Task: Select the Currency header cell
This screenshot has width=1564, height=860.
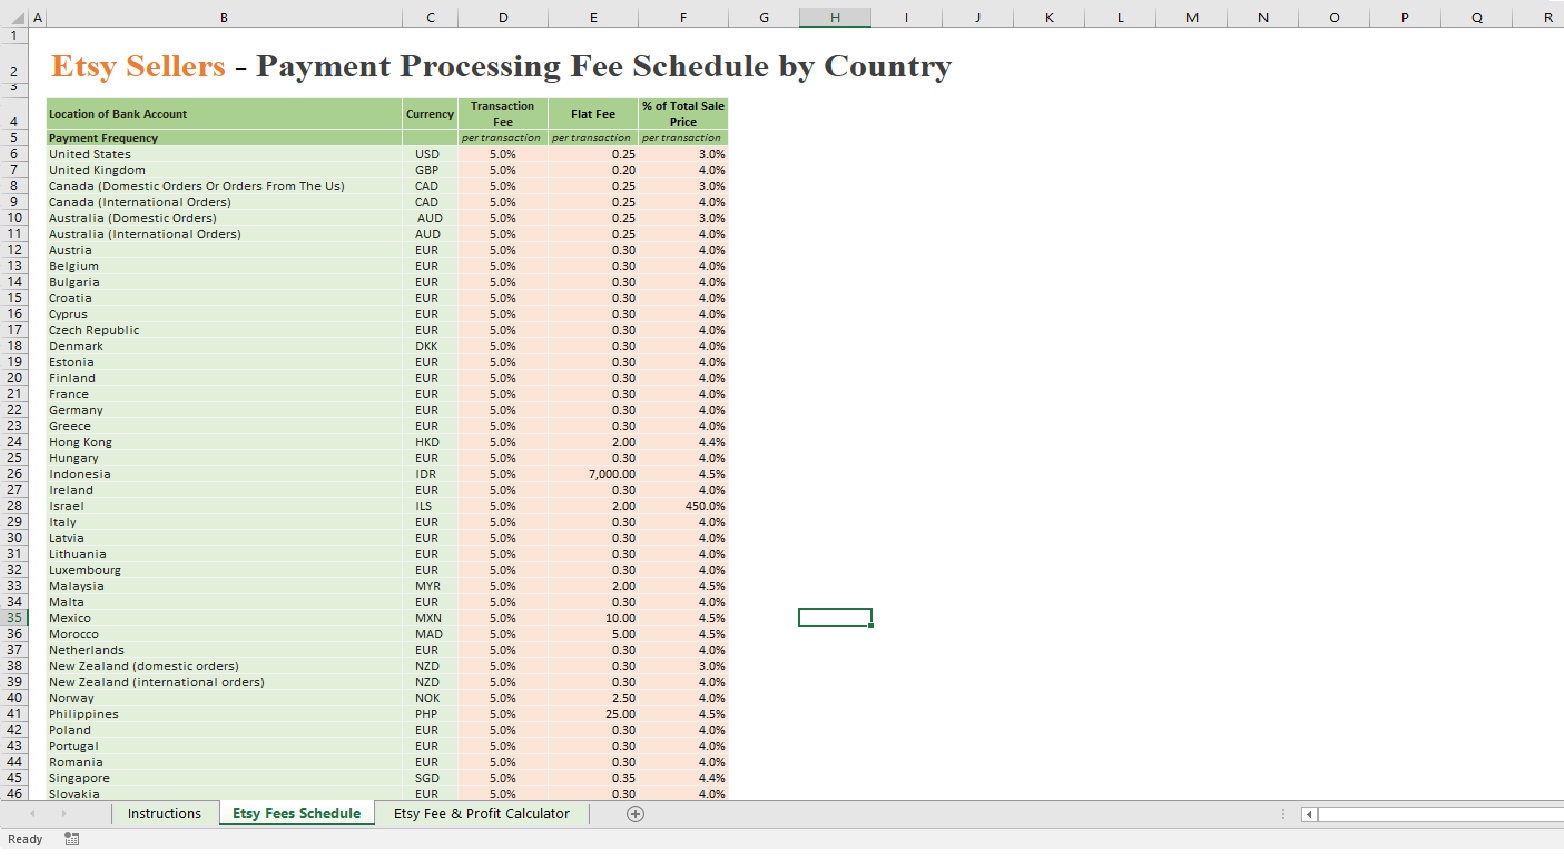Action: [429, 113]
